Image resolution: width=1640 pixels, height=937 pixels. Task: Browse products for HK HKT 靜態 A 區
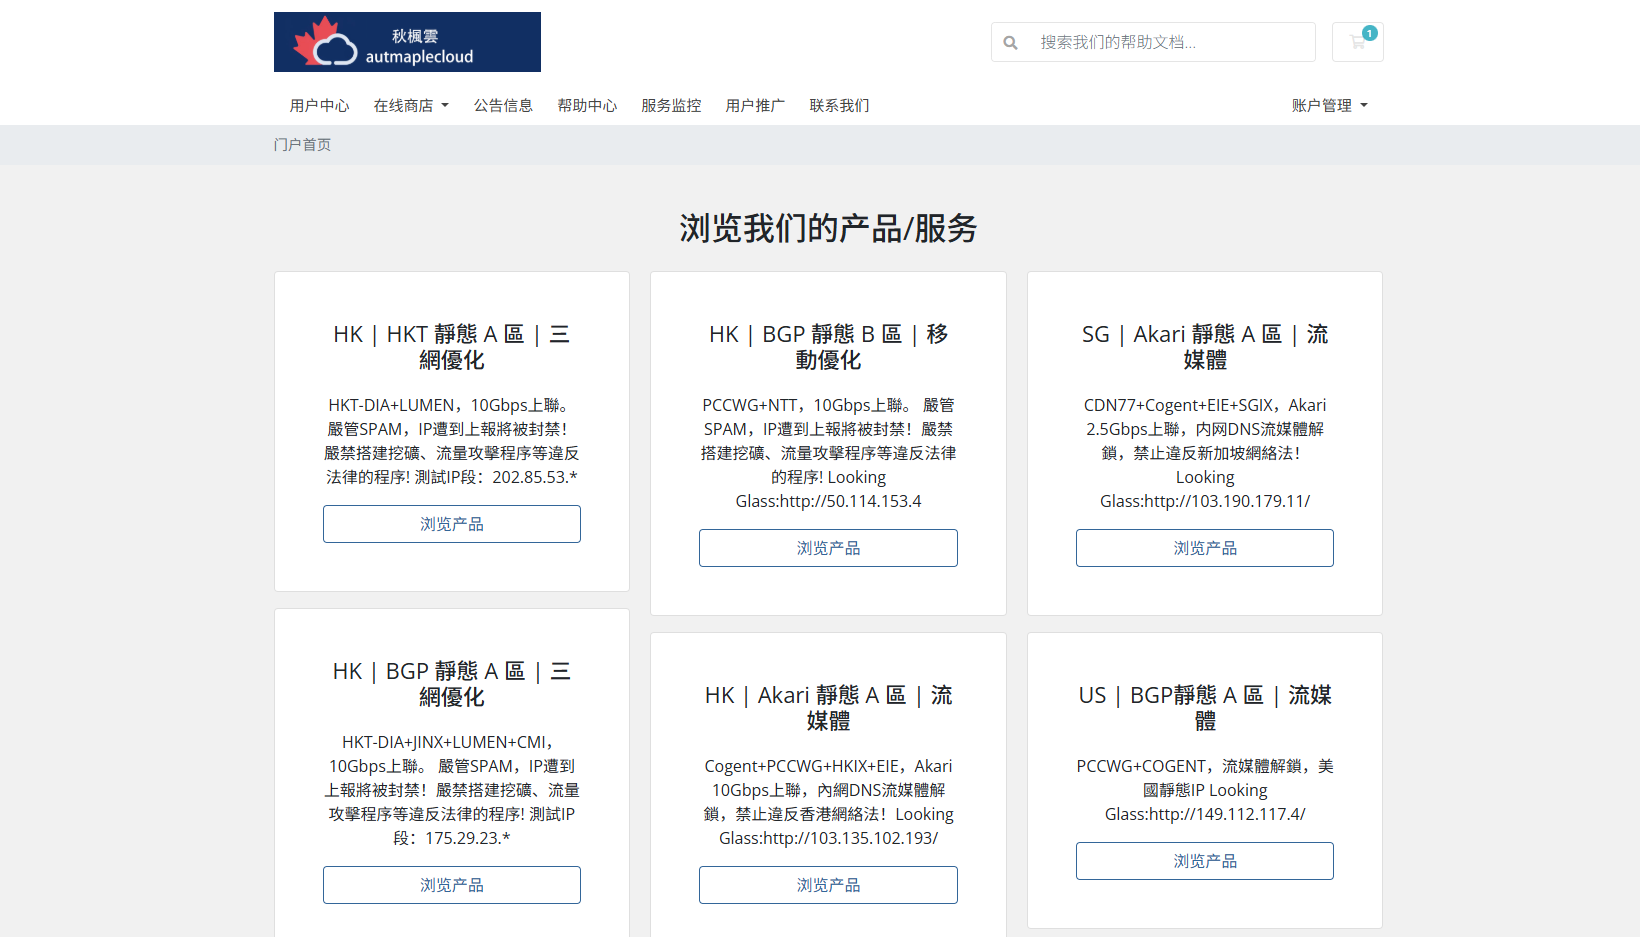point(451,524)
